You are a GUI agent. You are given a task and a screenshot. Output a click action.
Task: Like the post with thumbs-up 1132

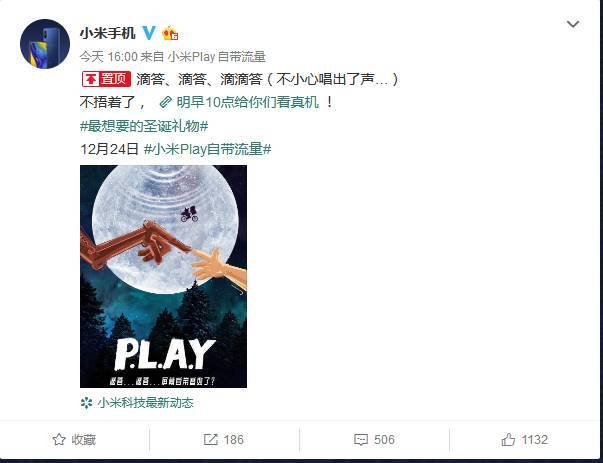(525, 440)
